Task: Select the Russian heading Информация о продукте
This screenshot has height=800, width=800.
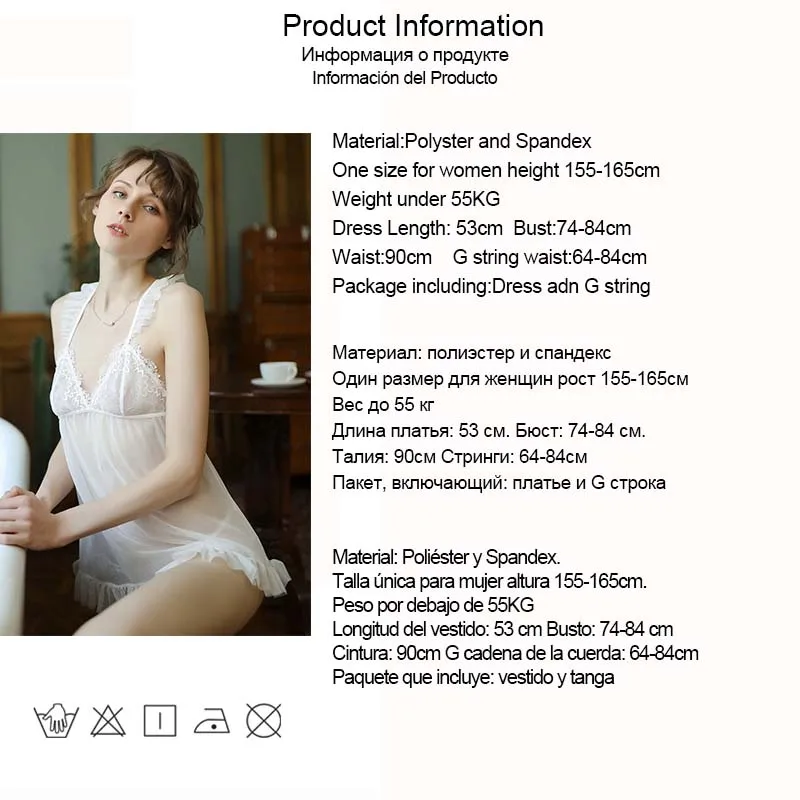Action: [x=405, y=55]
